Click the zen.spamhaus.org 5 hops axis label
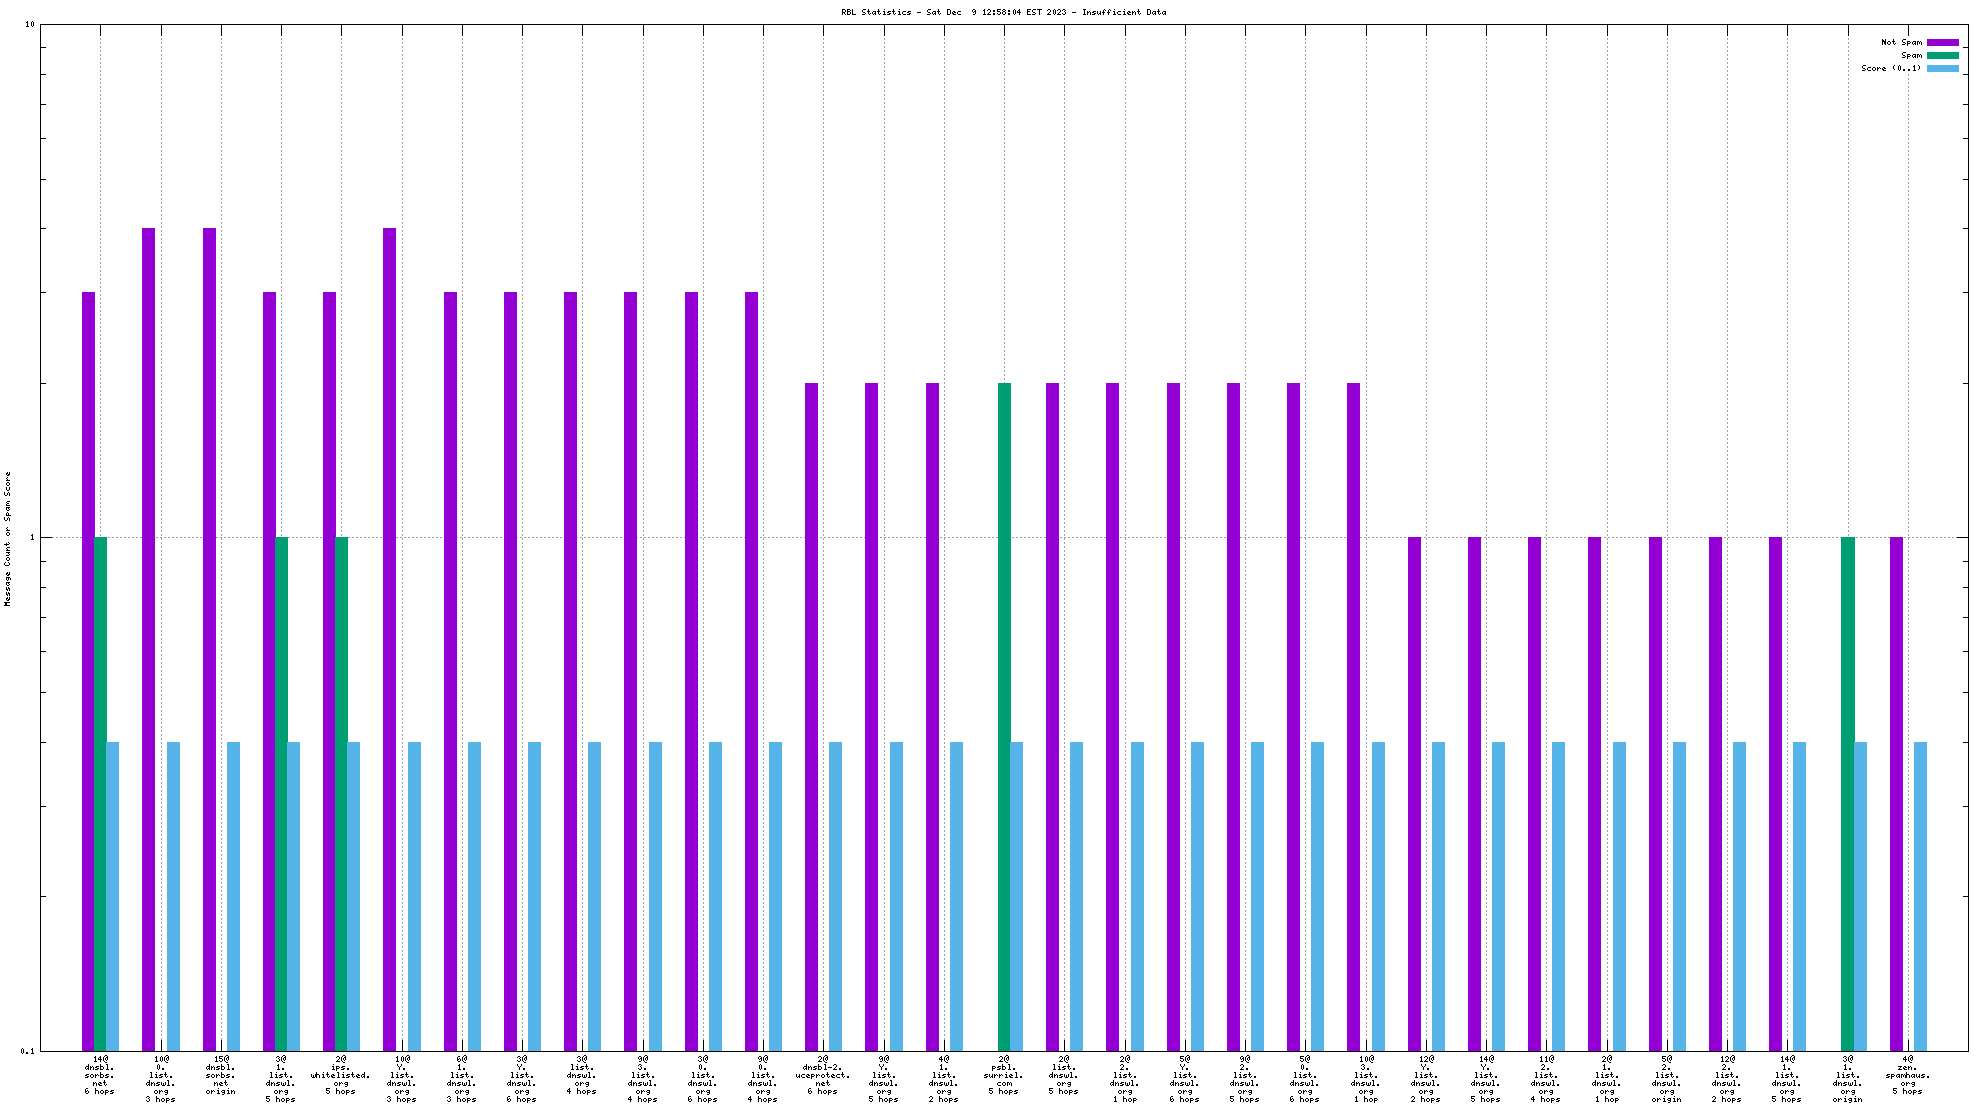This screenshot has height=1116, width=1984. [1907, 1075]
